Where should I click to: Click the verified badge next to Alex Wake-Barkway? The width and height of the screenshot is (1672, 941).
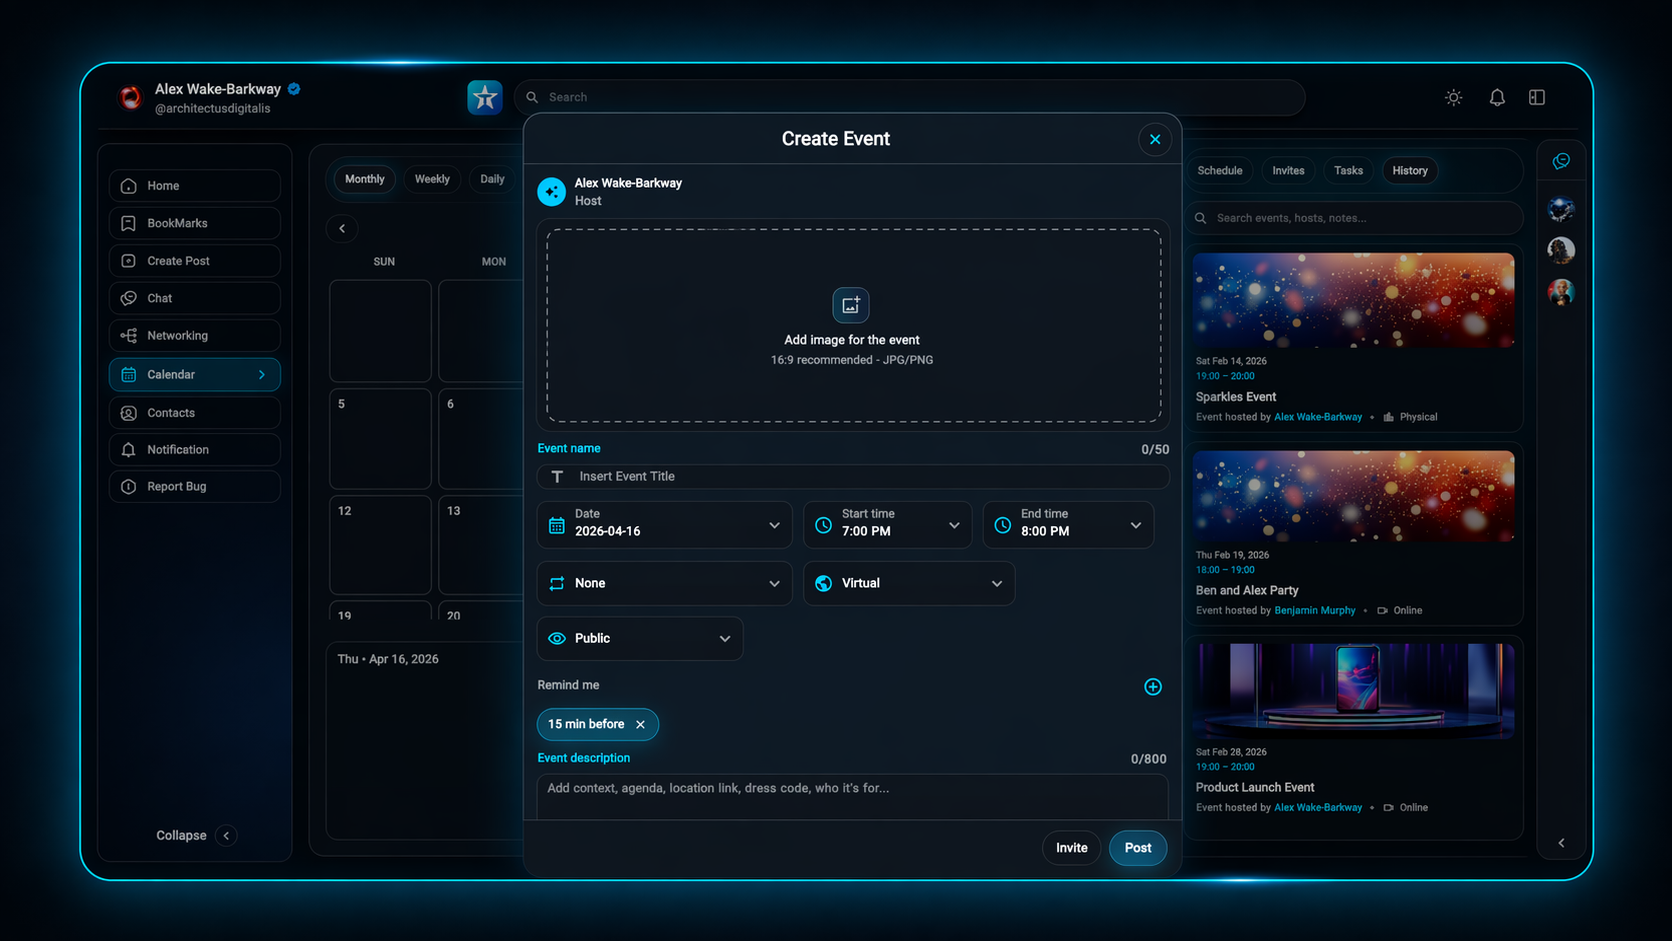294,89
